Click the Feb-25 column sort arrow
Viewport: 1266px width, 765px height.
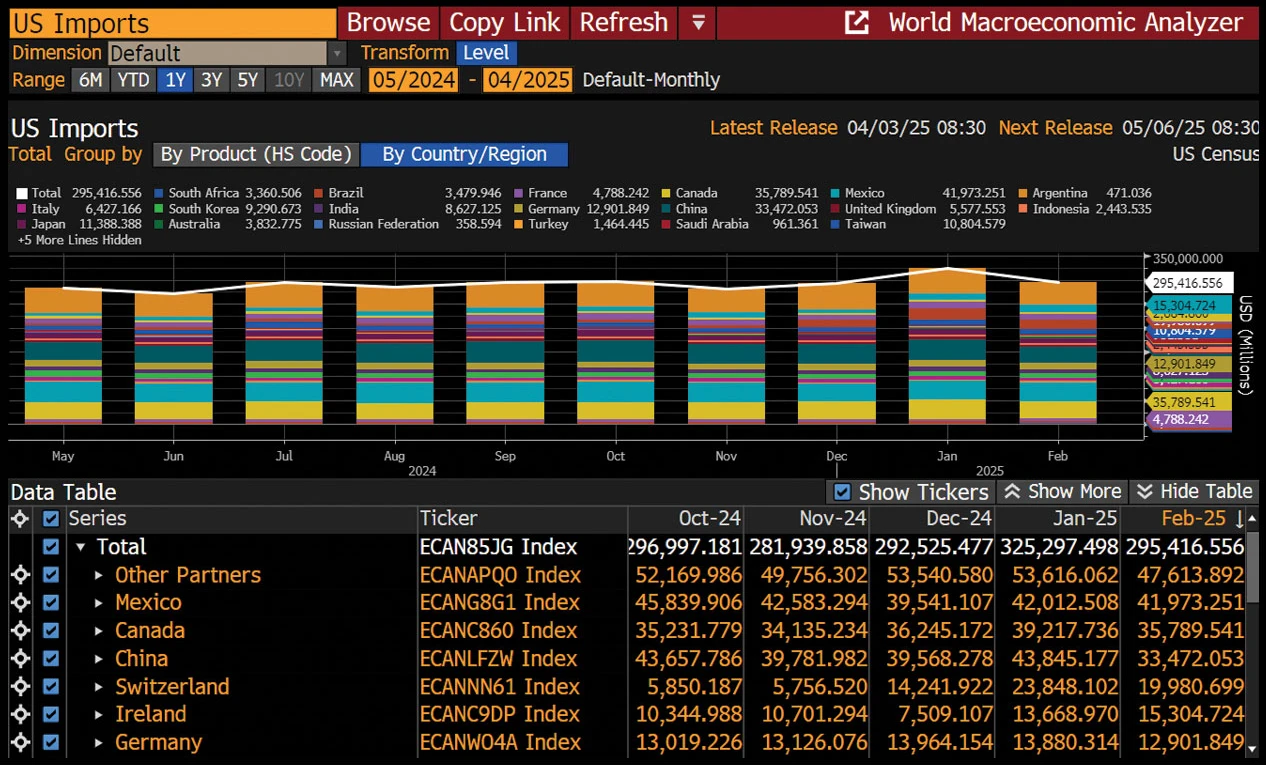pyautogui.click(x=1240, y=519)
